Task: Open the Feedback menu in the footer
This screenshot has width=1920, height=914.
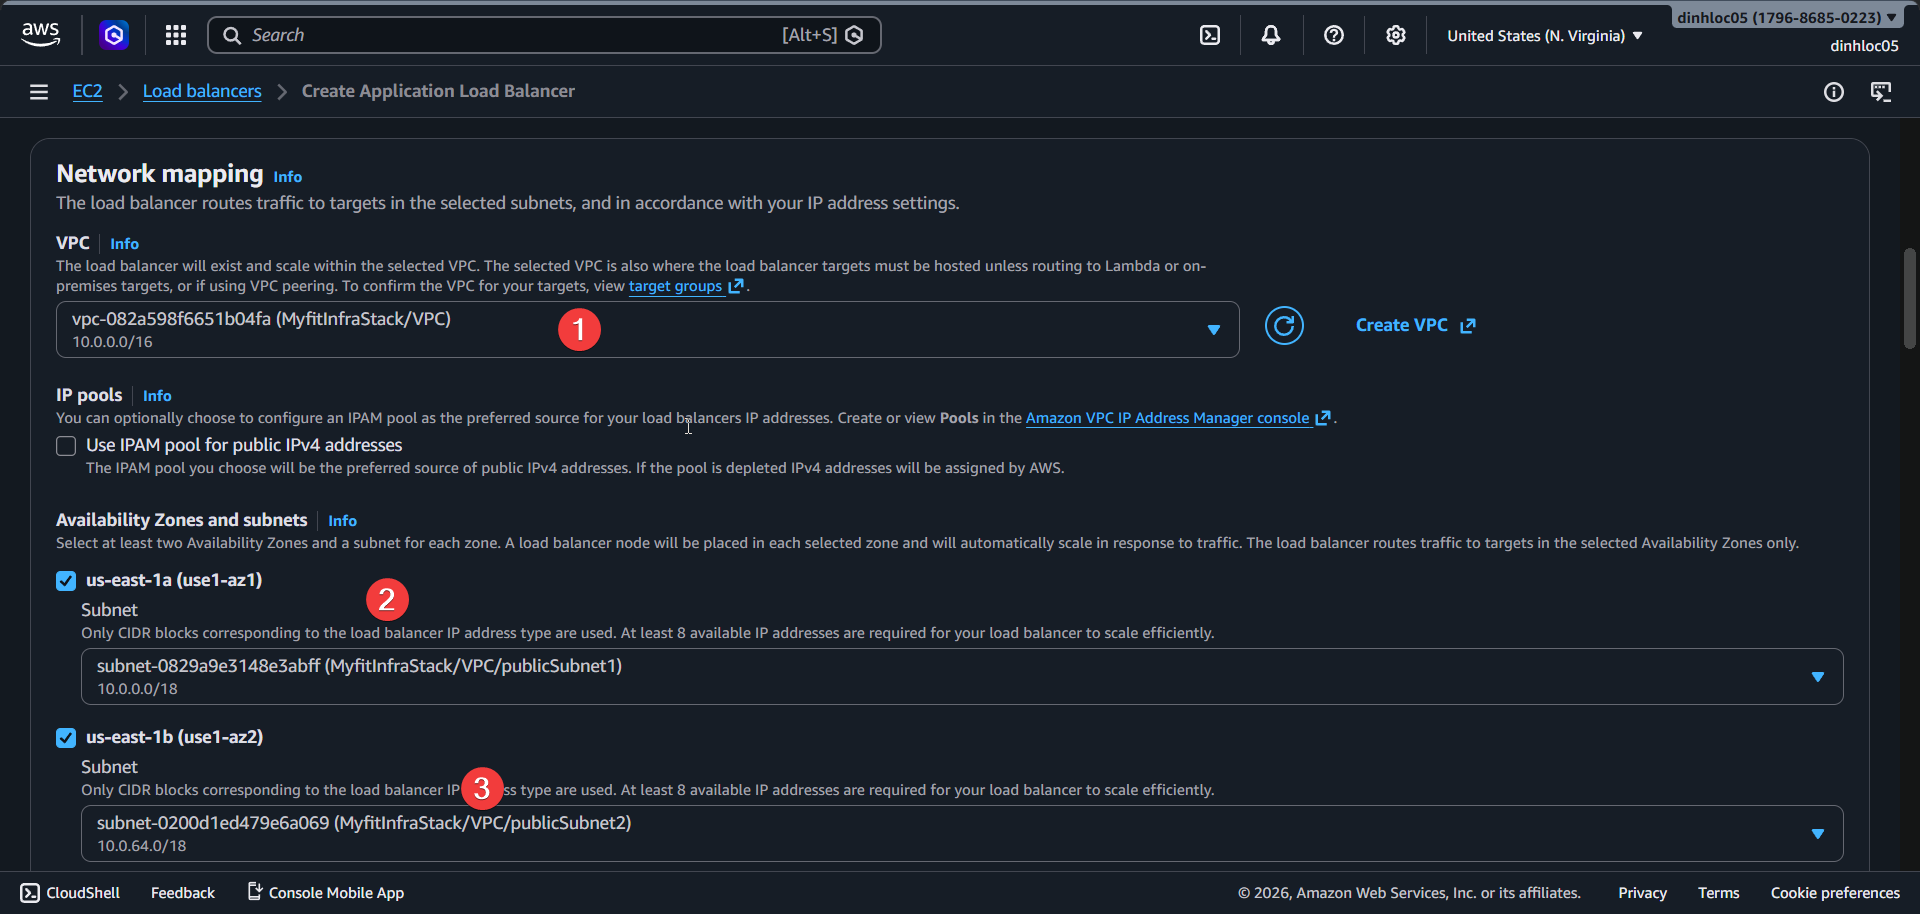Action: pos(182,892)
